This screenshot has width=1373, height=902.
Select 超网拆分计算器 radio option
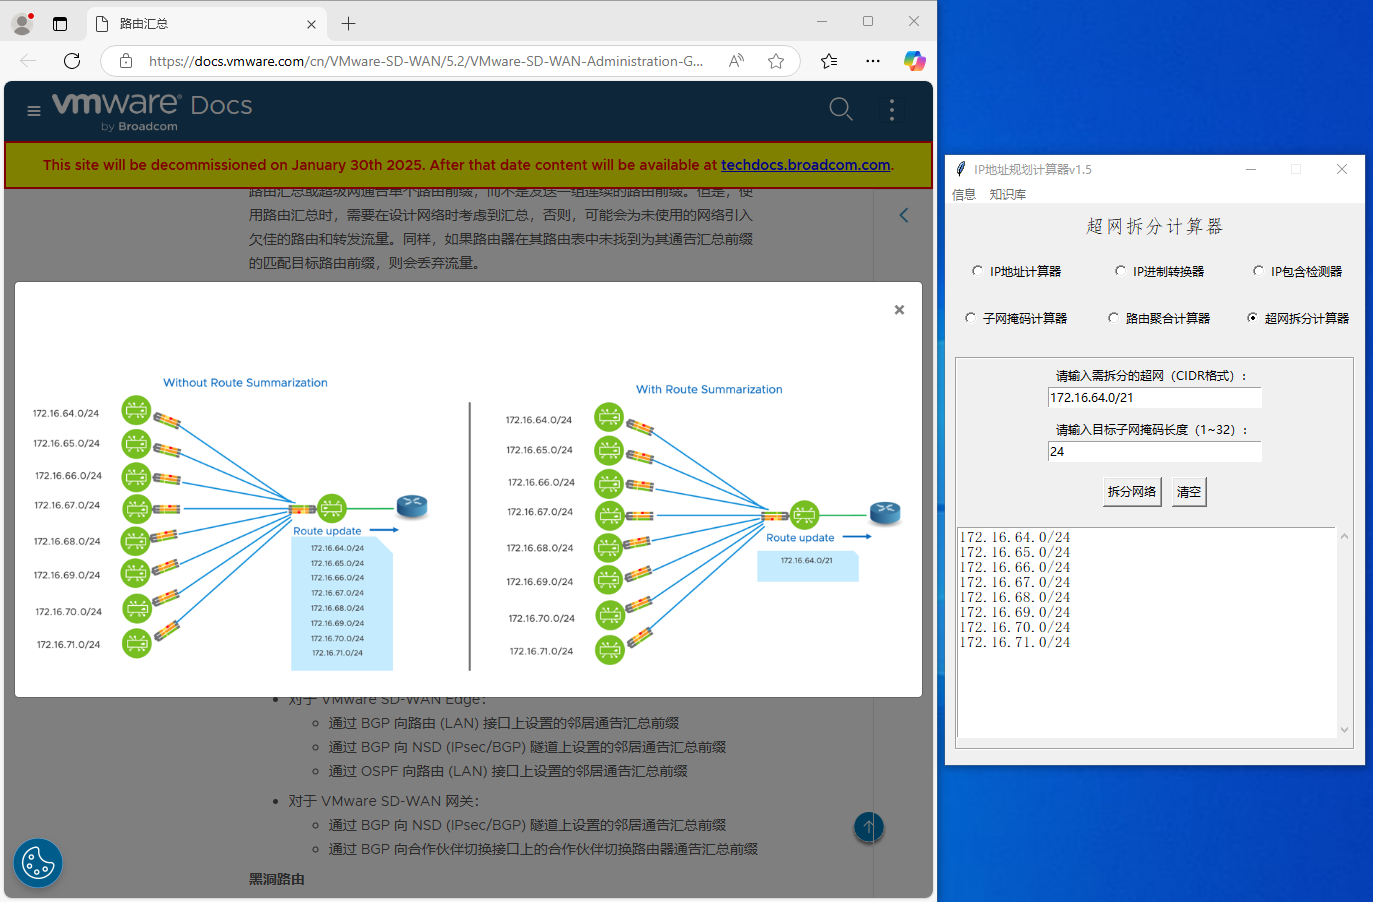click(x=1298, y=318)
